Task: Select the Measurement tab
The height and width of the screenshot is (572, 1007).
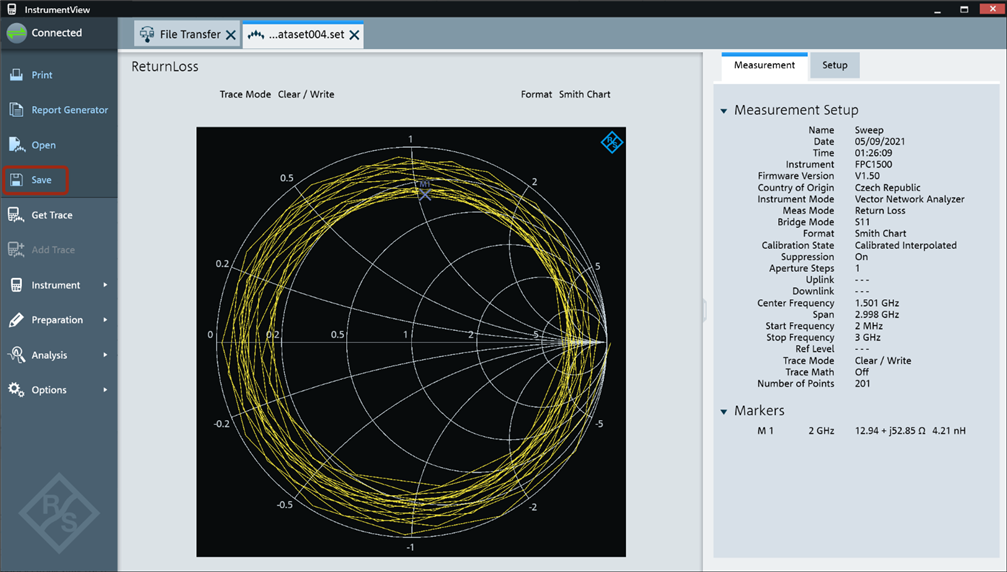Action: pos(764,65)
